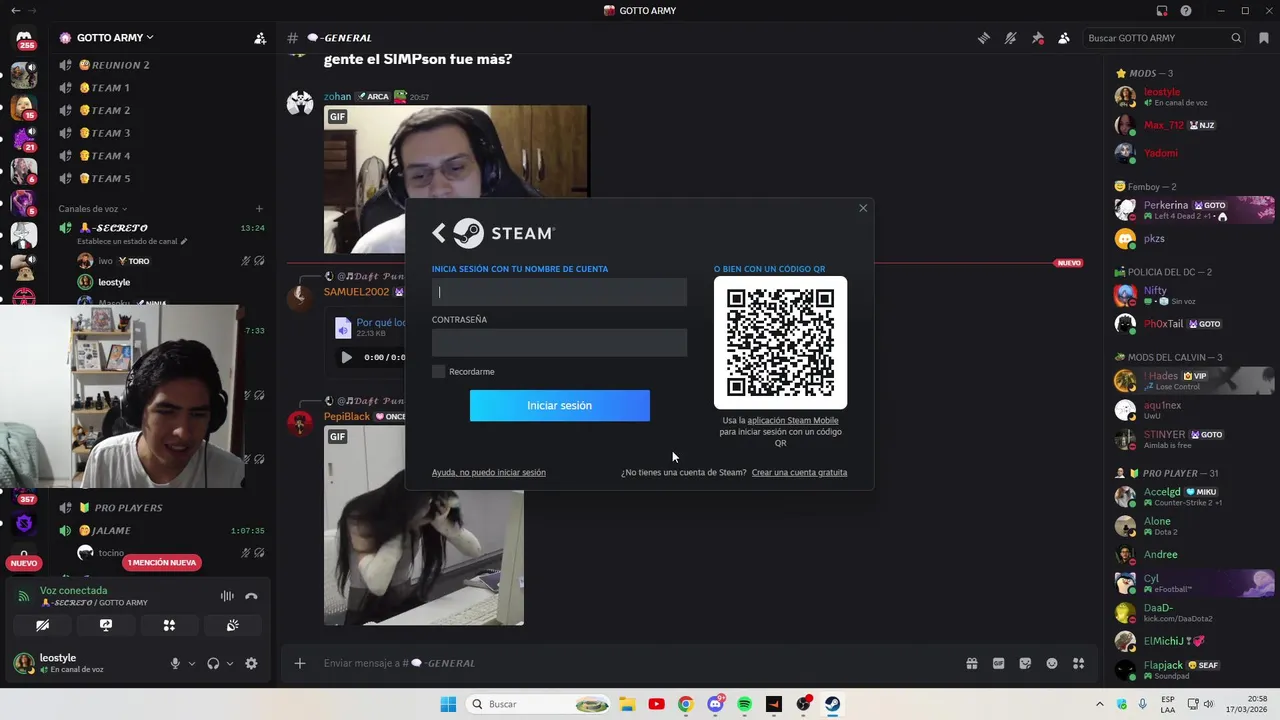Go back with Steam login arrow
The width and height of the screenshot is (1280, 720).
point(438,233)
